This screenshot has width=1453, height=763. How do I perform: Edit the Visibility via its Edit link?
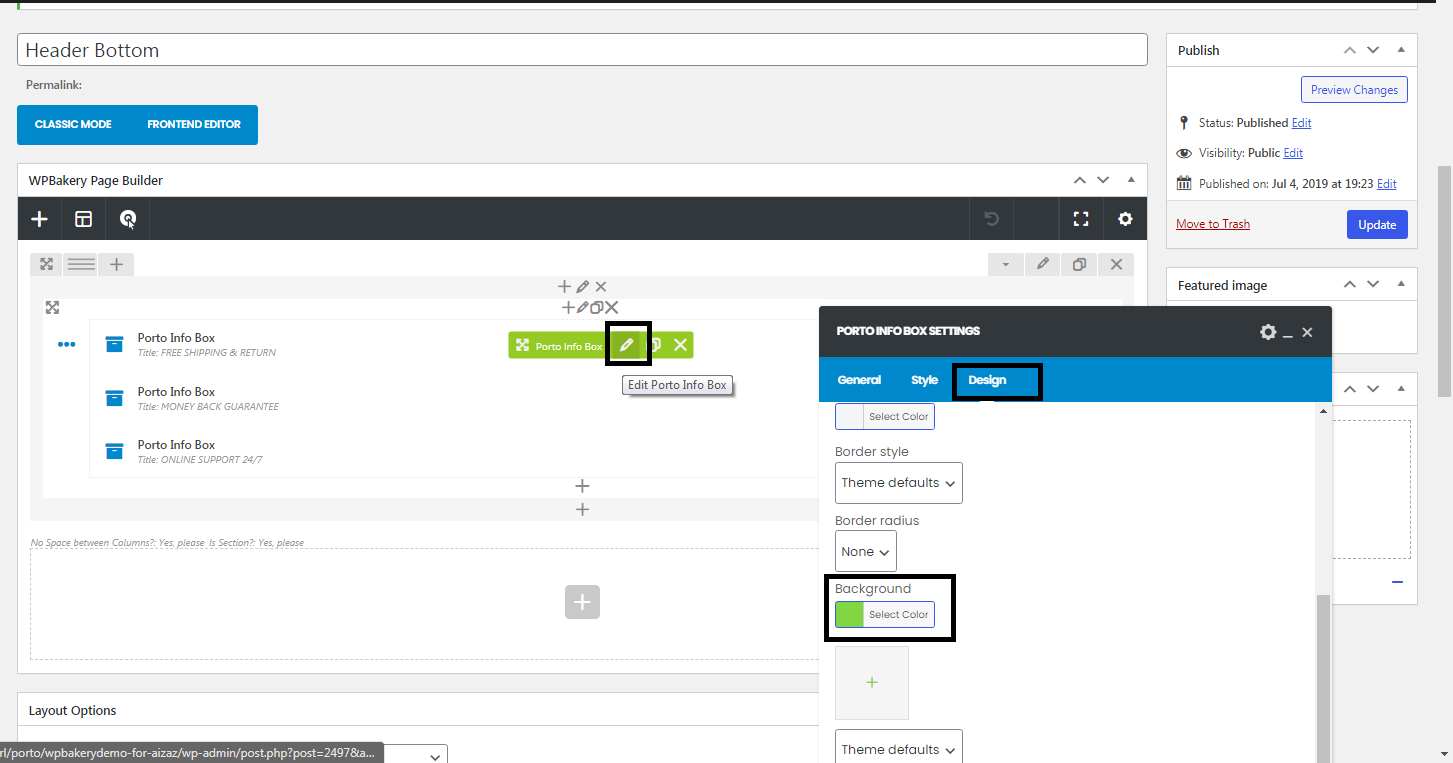point(1293,153)
